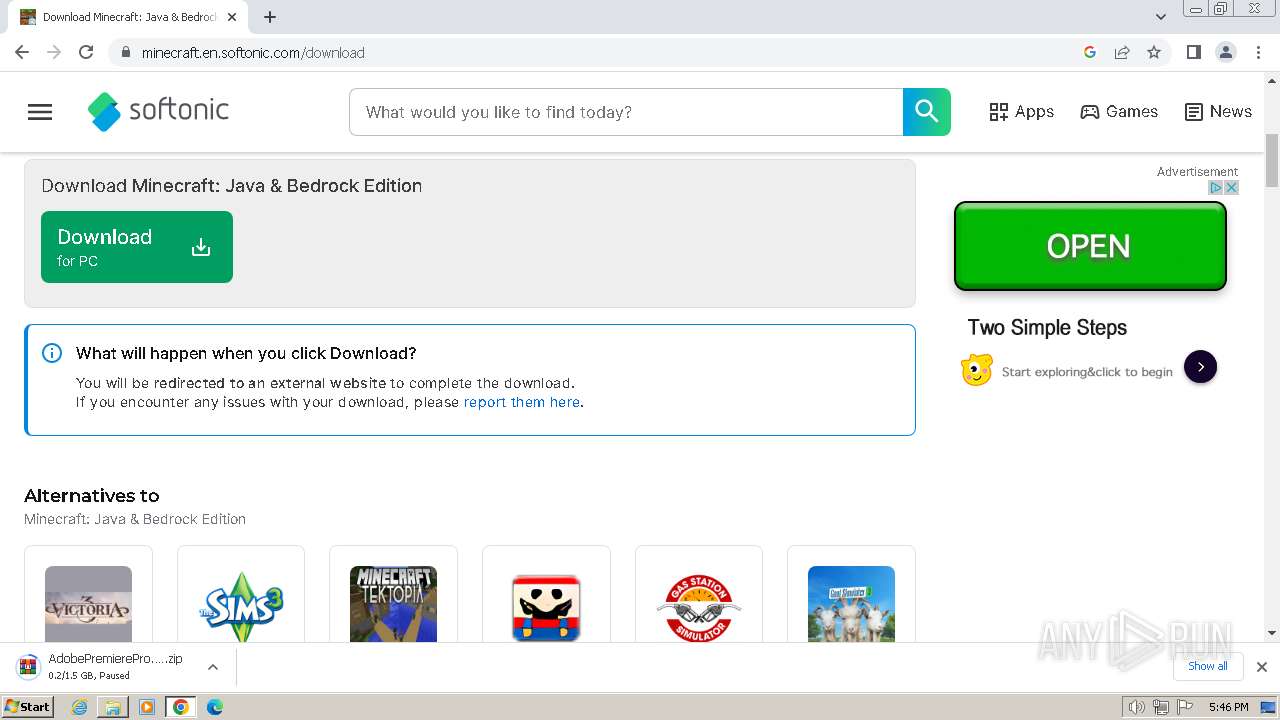The image size is (1280, 720).
Task: Expand the AdobePremierePro zip download options
Action: click(212, 667)
